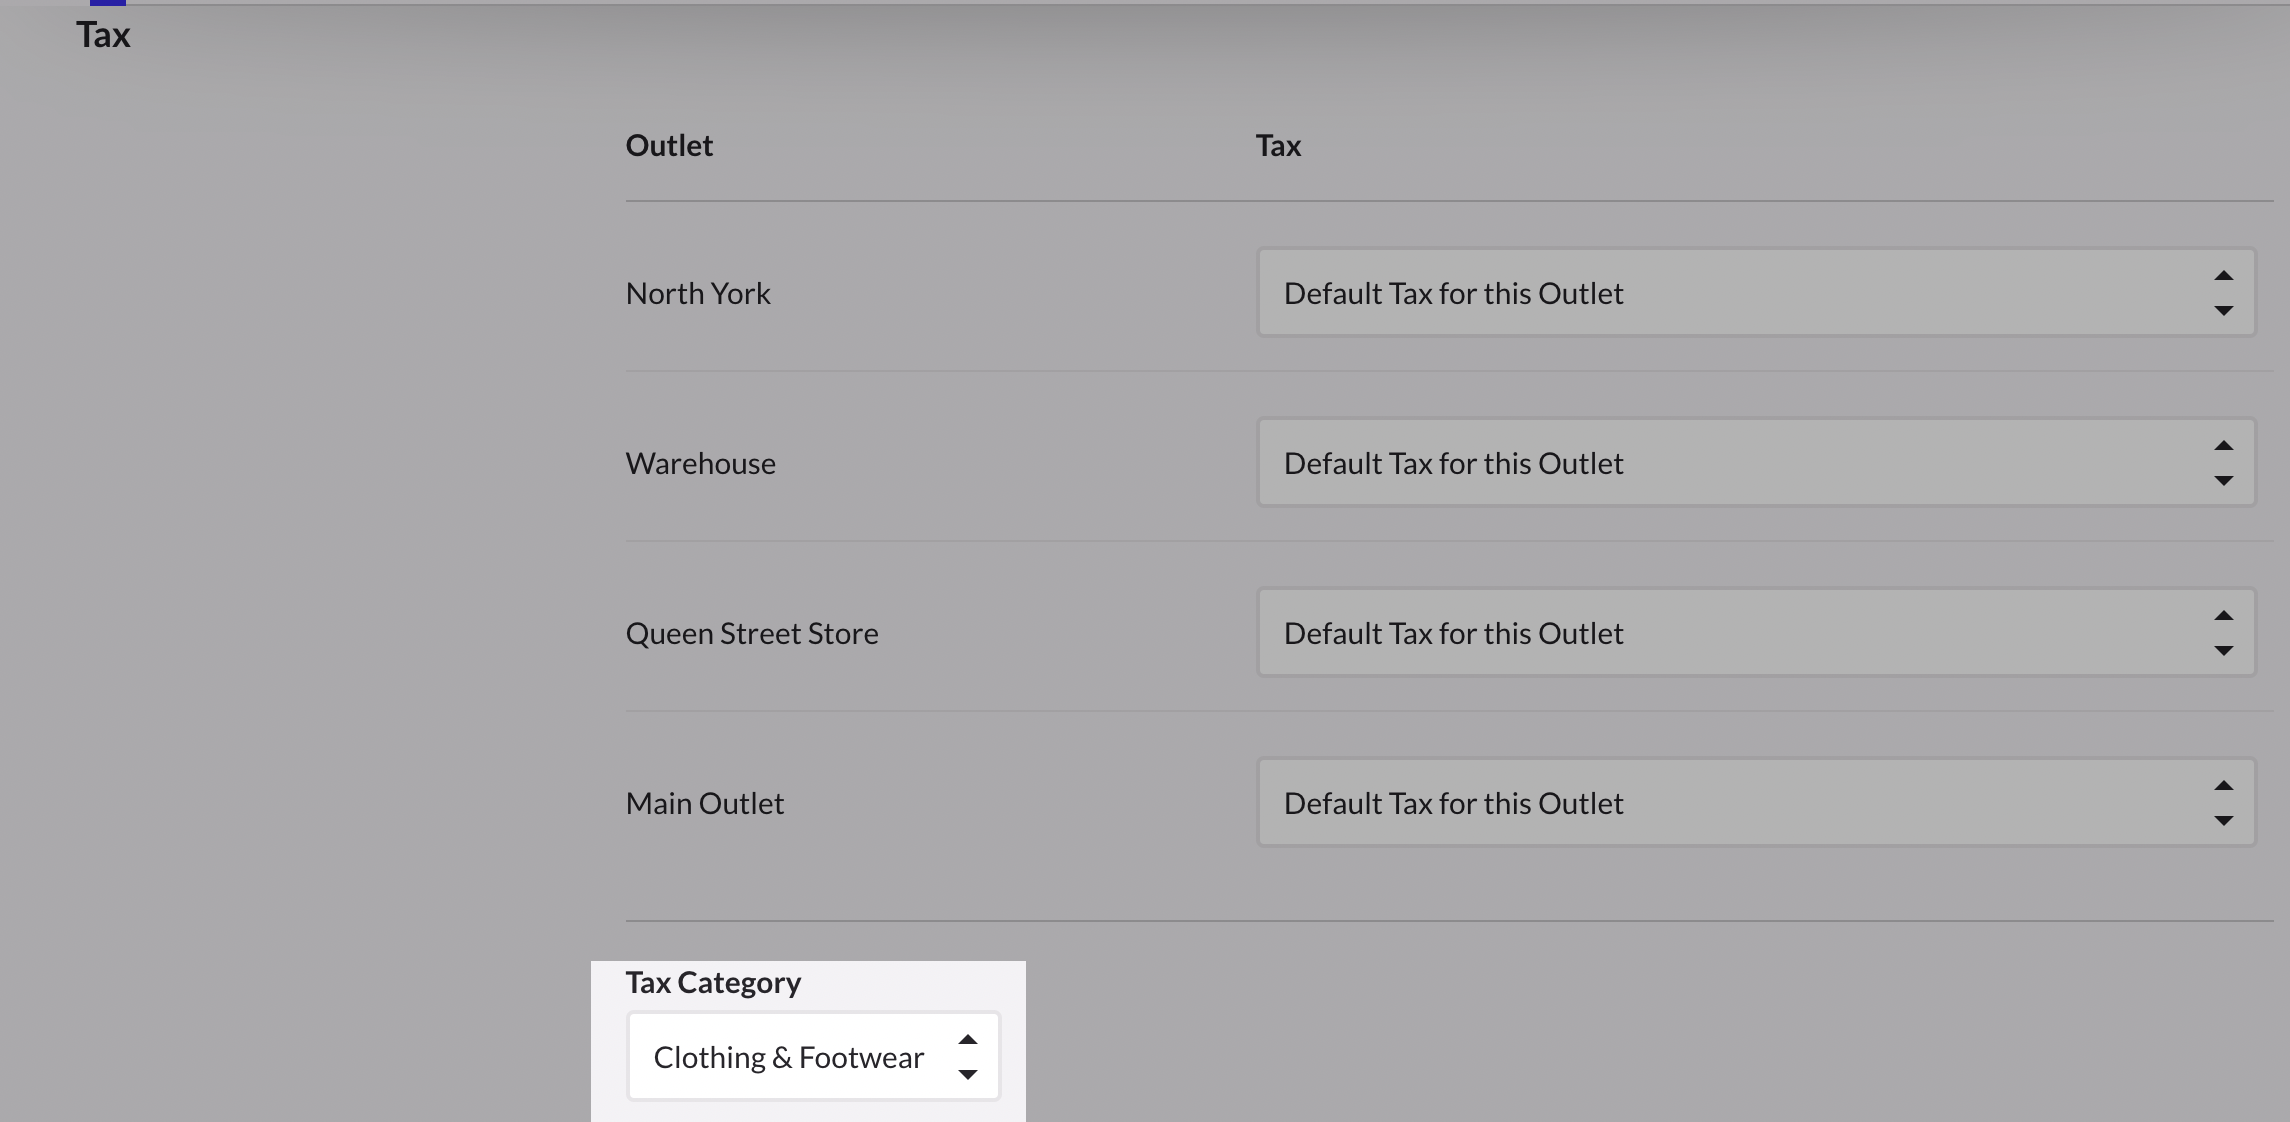
Task: Click the up arrow on North York tax selector
Action: tap(2223, 276)
